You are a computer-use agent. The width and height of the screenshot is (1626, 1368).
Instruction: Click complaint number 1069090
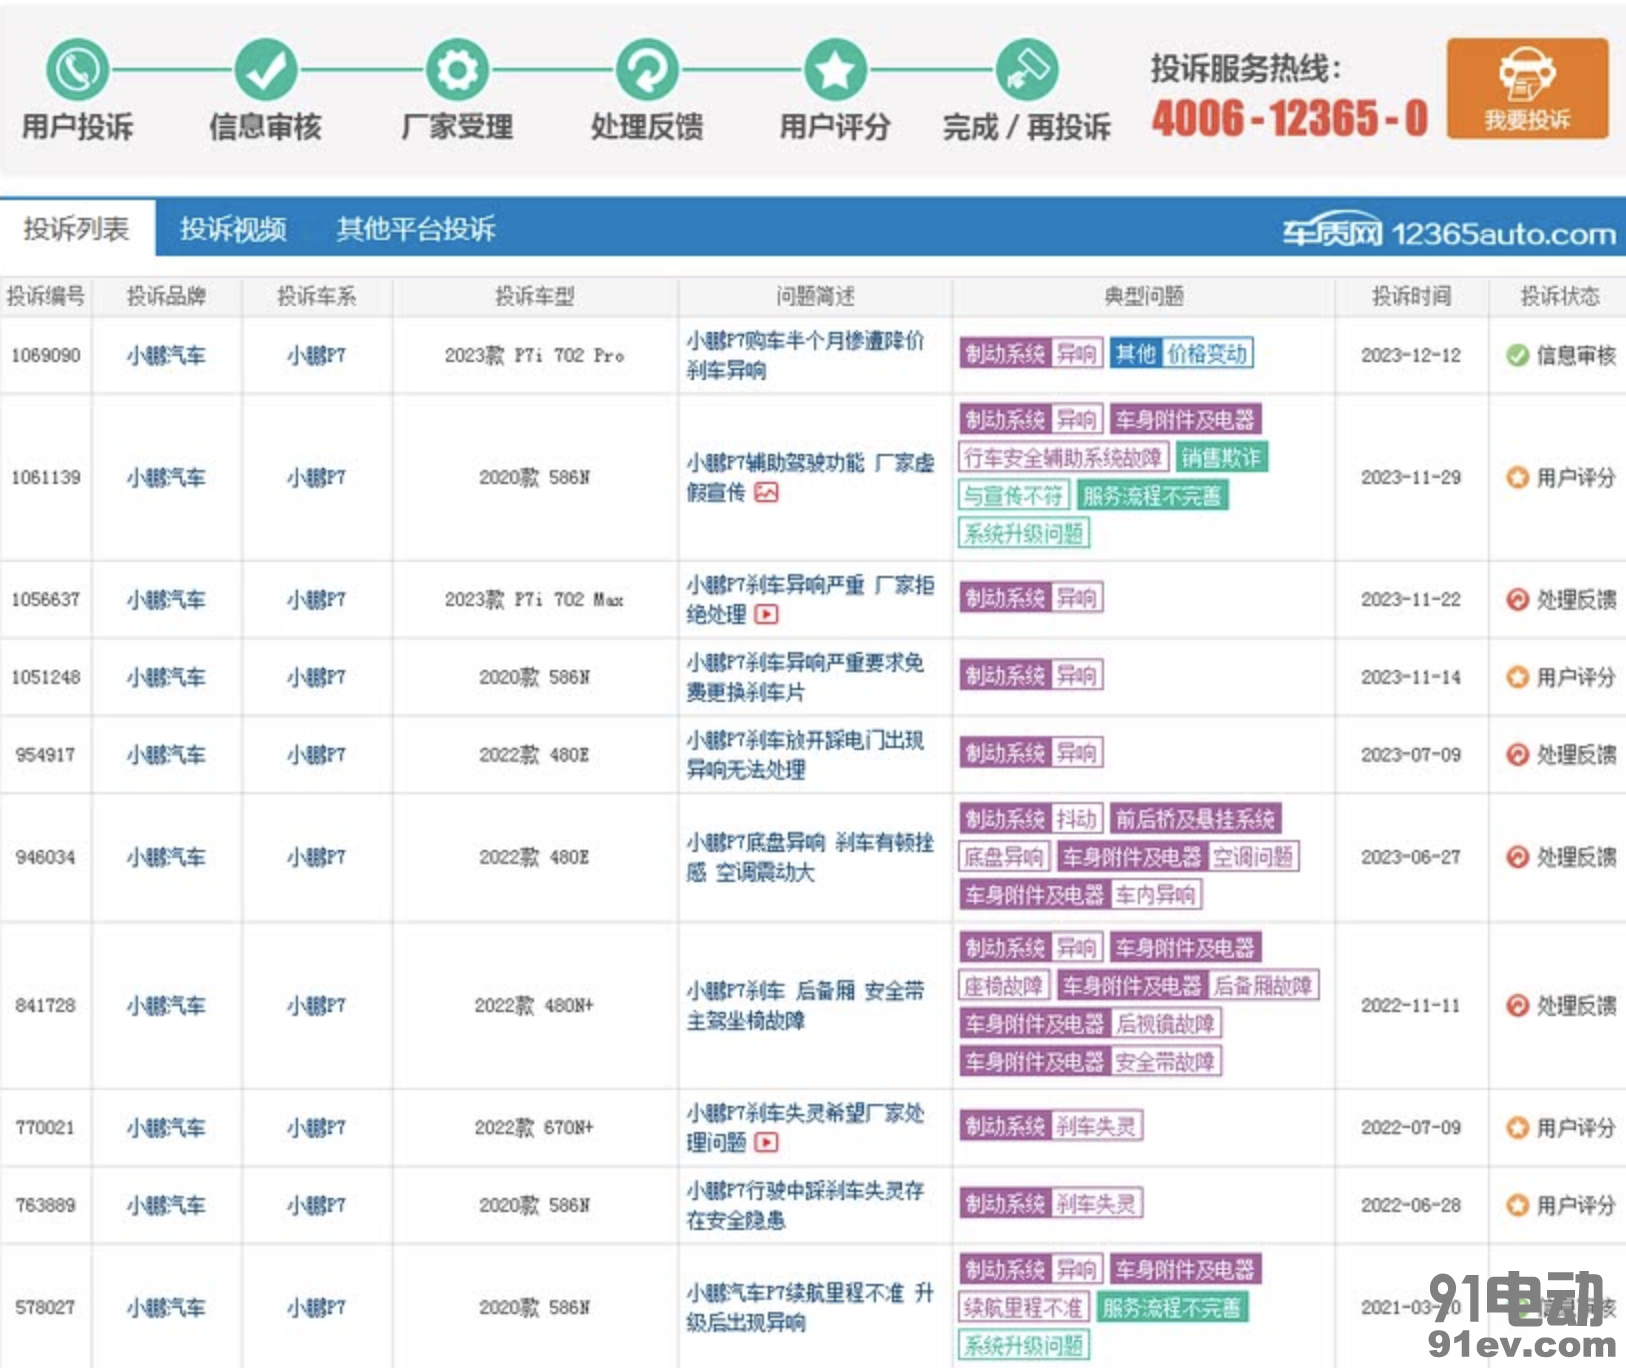pyautogui.click(x=46, y=355)
